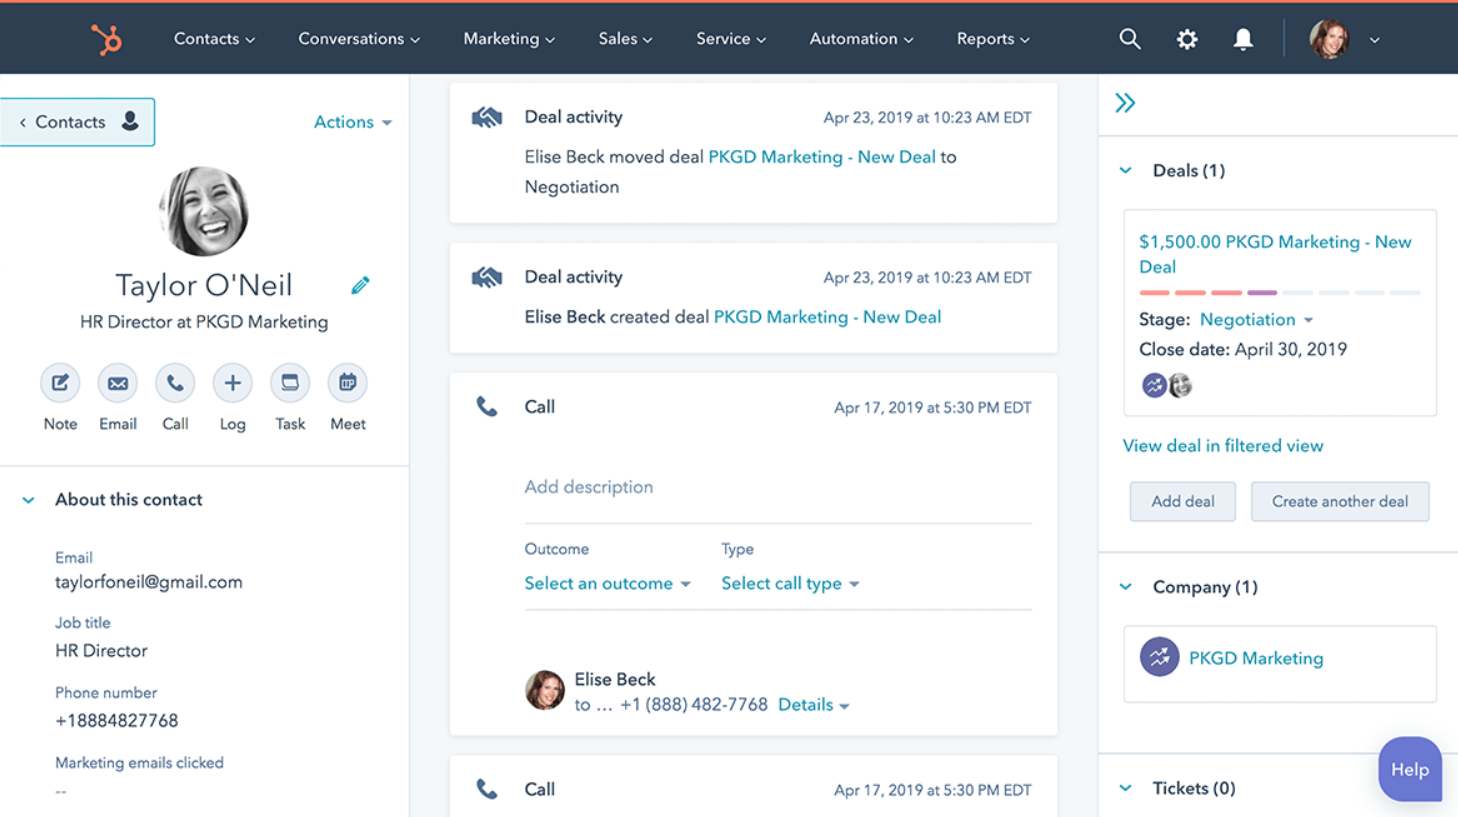Start a Call using the Call icon
This screenshot has width=1458, height=817.
pos(175,383)
